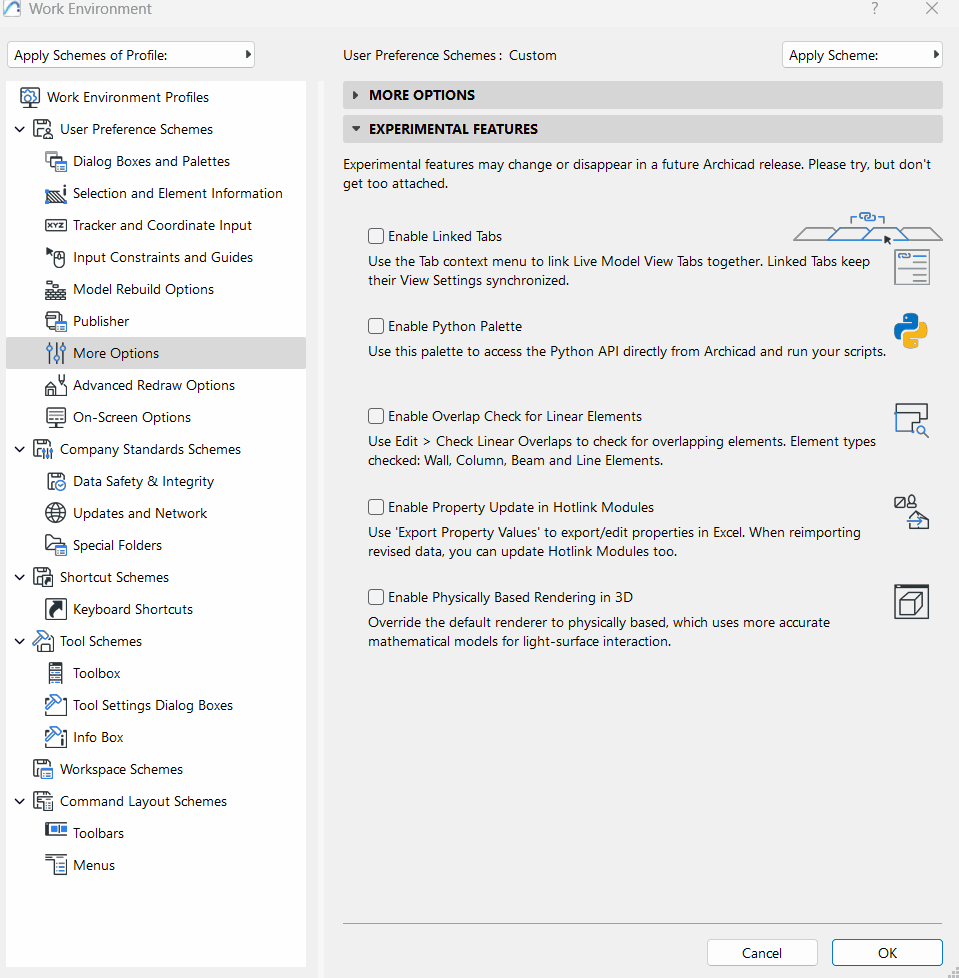Open Work Environment Profiles icon
This screenshot has width=959, height=978.
[30, 97]
